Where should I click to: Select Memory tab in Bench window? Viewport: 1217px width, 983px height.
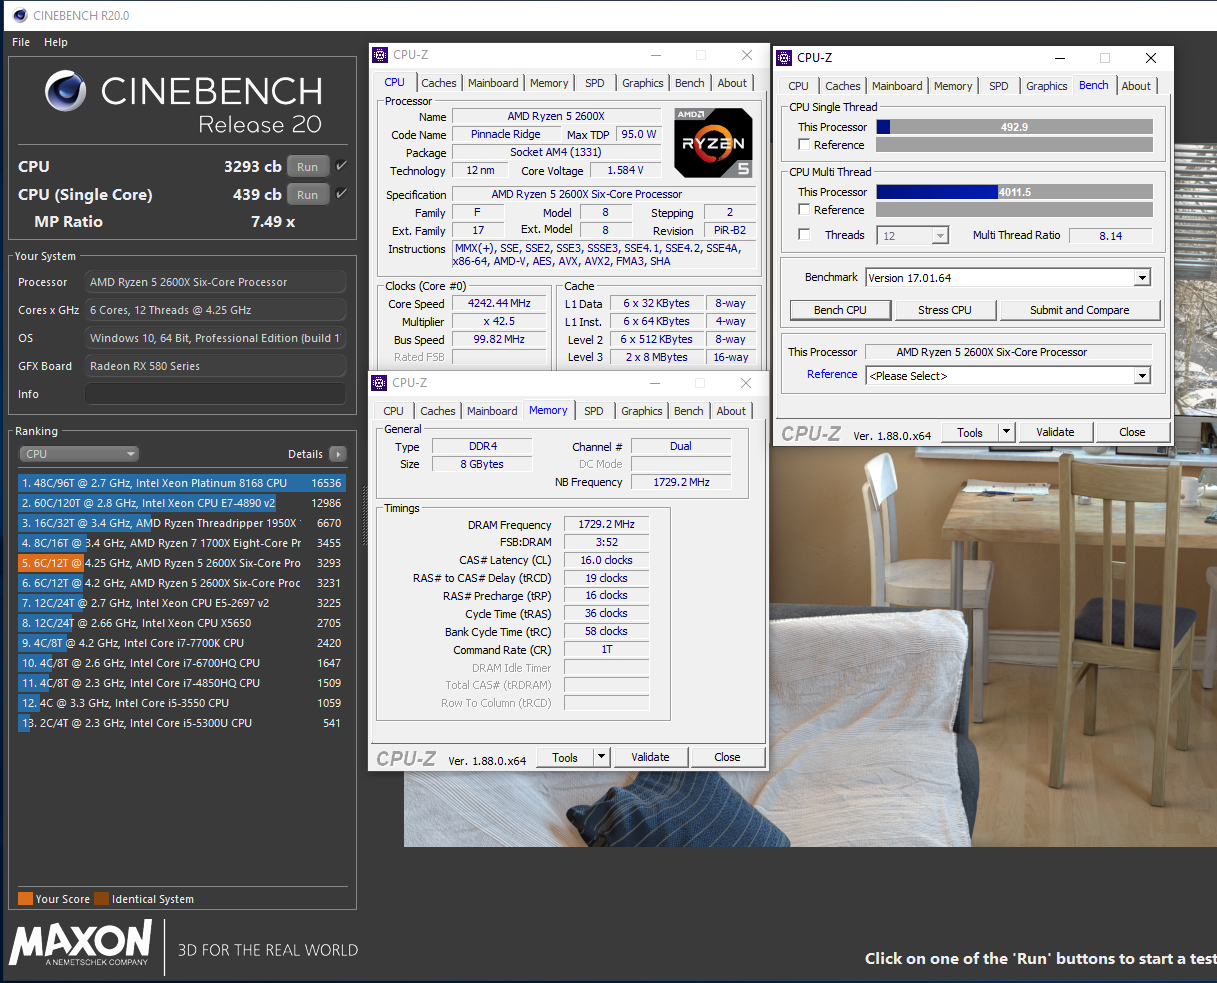click(953, 86)
